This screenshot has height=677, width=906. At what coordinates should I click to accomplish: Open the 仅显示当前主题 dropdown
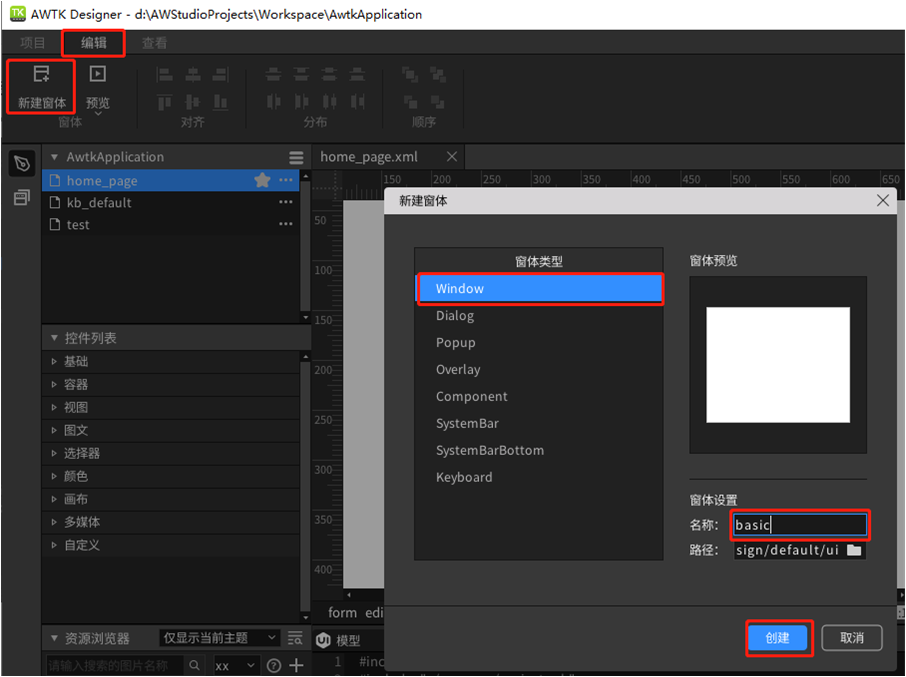coord(219,638)
